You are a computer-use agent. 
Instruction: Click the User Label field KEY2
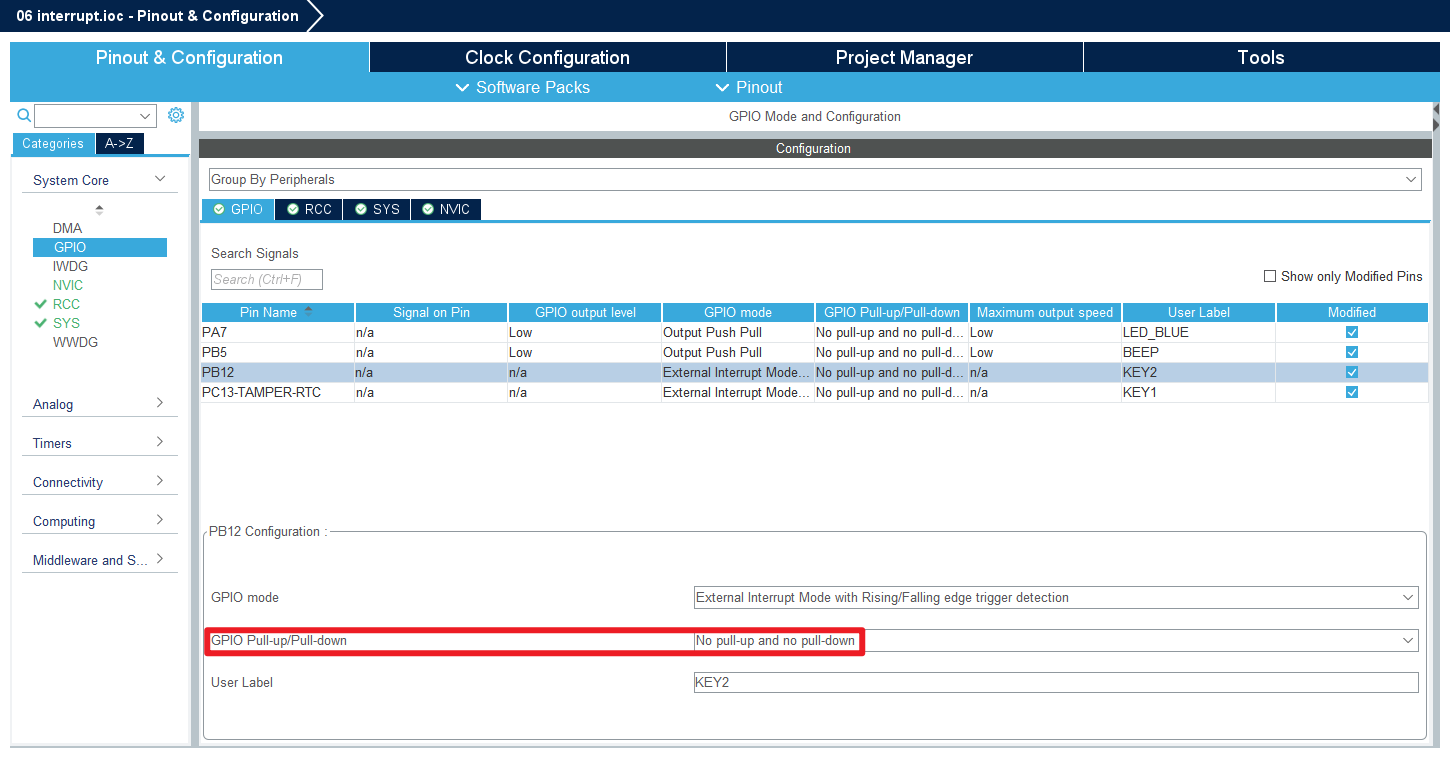coord(1056,682)
